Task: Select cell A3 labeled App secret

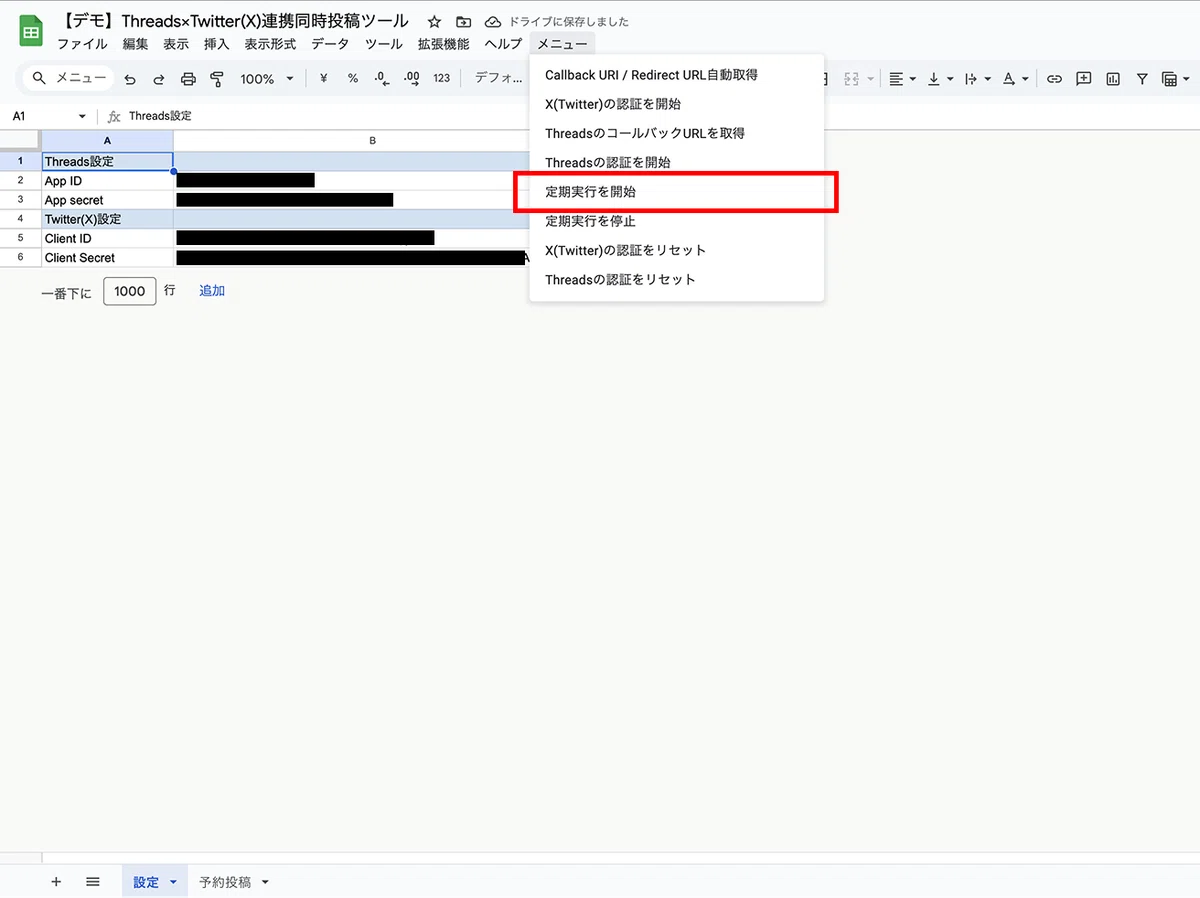Action: pyautogui.click(x=107, y=200)
